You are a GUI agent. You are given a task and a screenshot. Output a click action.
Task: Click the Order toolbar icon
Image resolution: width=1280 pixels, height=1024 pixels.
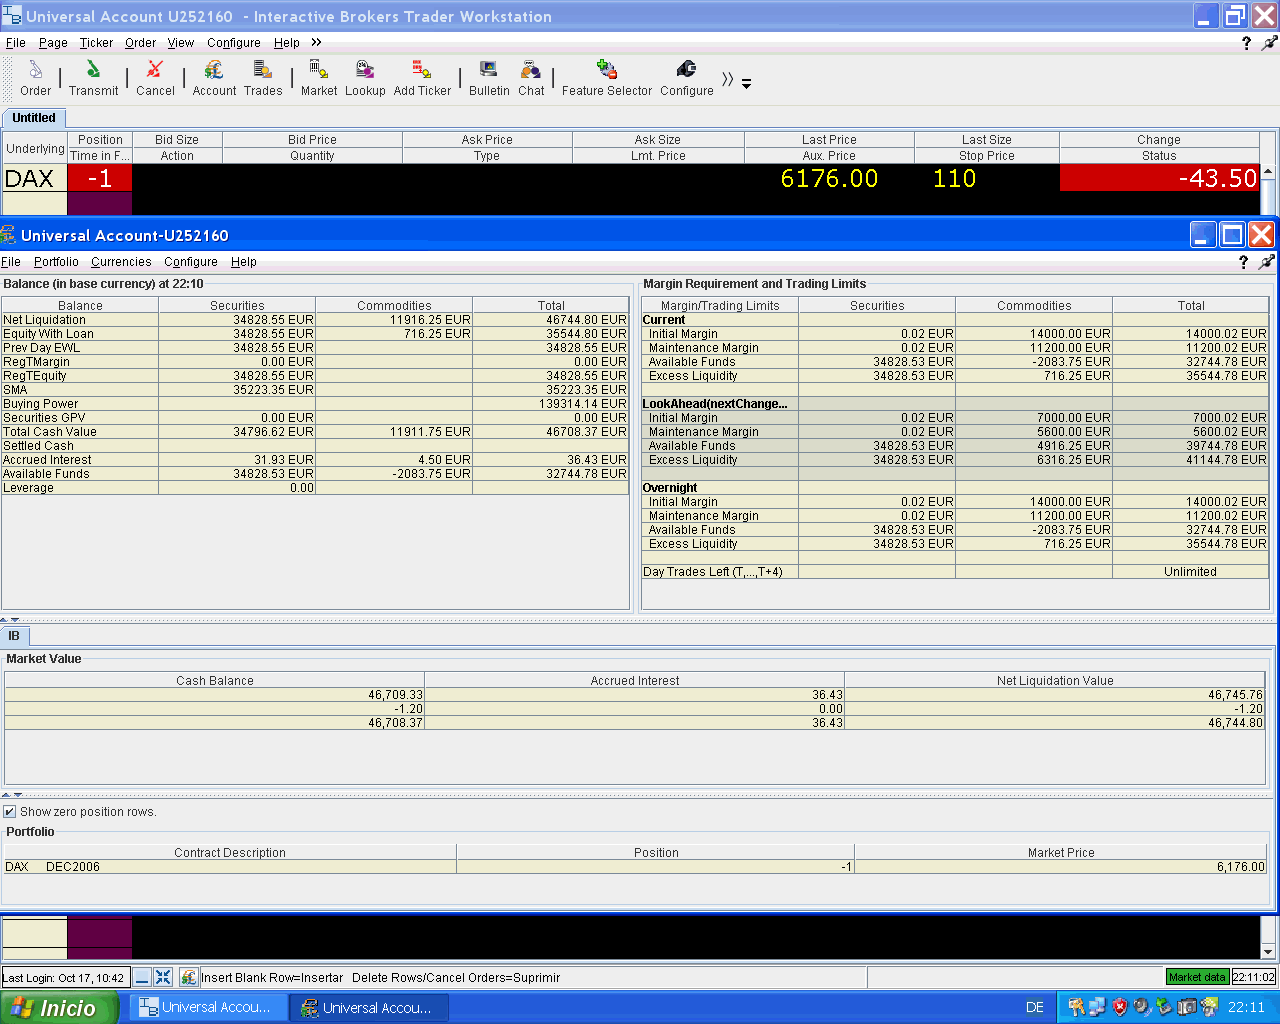pyautogui.click(x=35, y=77)
